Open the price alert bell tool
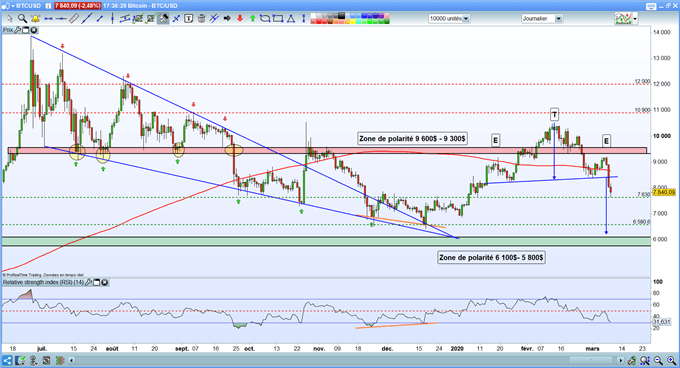This screenshot has width=680, height=368. [x=35, y=19]
